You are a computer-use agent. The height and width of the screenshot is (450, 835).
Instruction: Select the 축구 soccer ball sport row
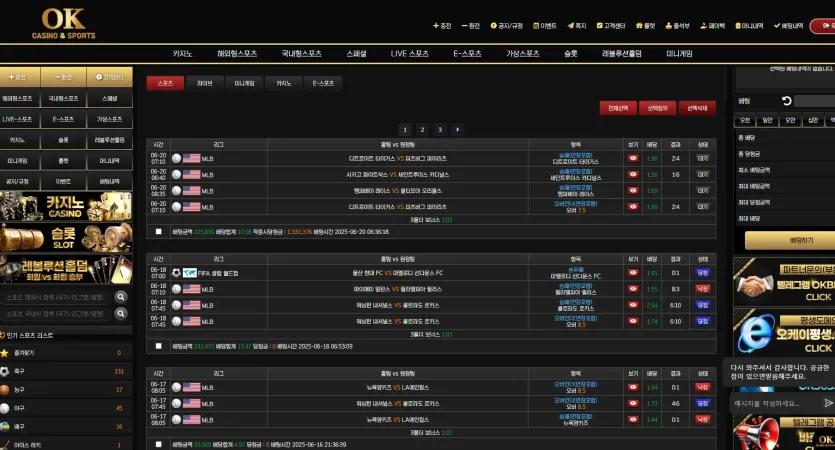point(66,371)
